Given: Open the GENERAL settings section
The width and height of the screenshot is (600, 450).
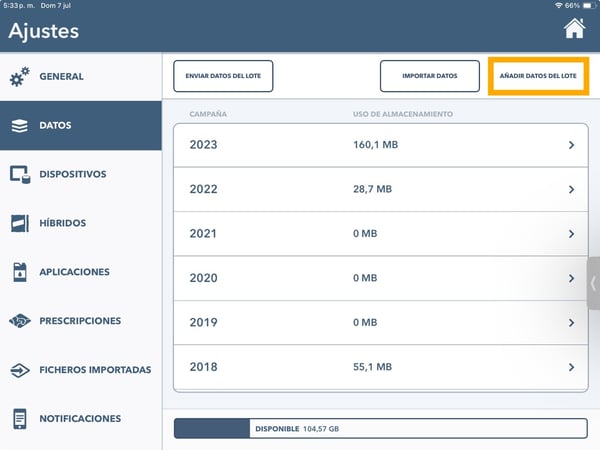Looking at the screenshot, I should click(81, 77).
